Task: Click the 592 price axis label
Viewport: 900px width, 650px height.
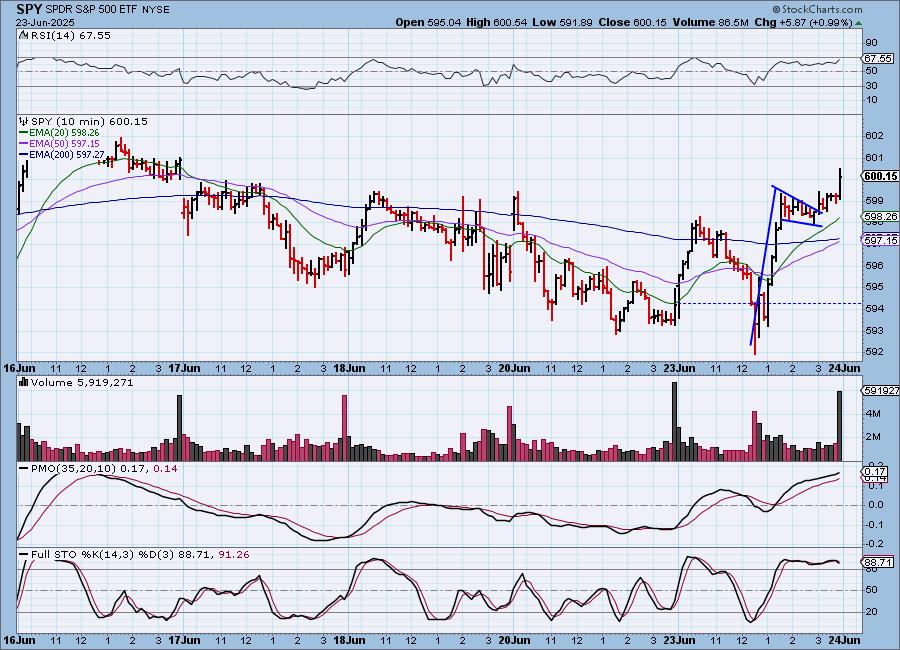Action: tap(874, 351)
